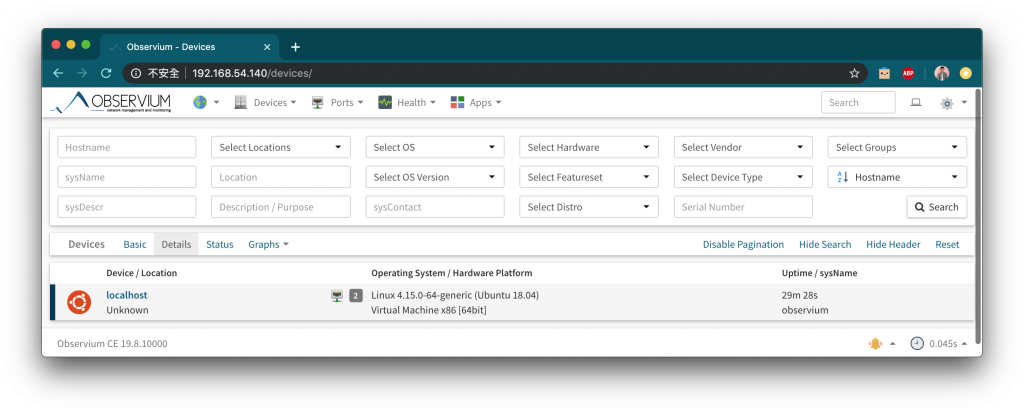Viewport: 1024px width, 412px height.
Task: Switch to the Basic view tab
Action: click(x=135, y=244)
